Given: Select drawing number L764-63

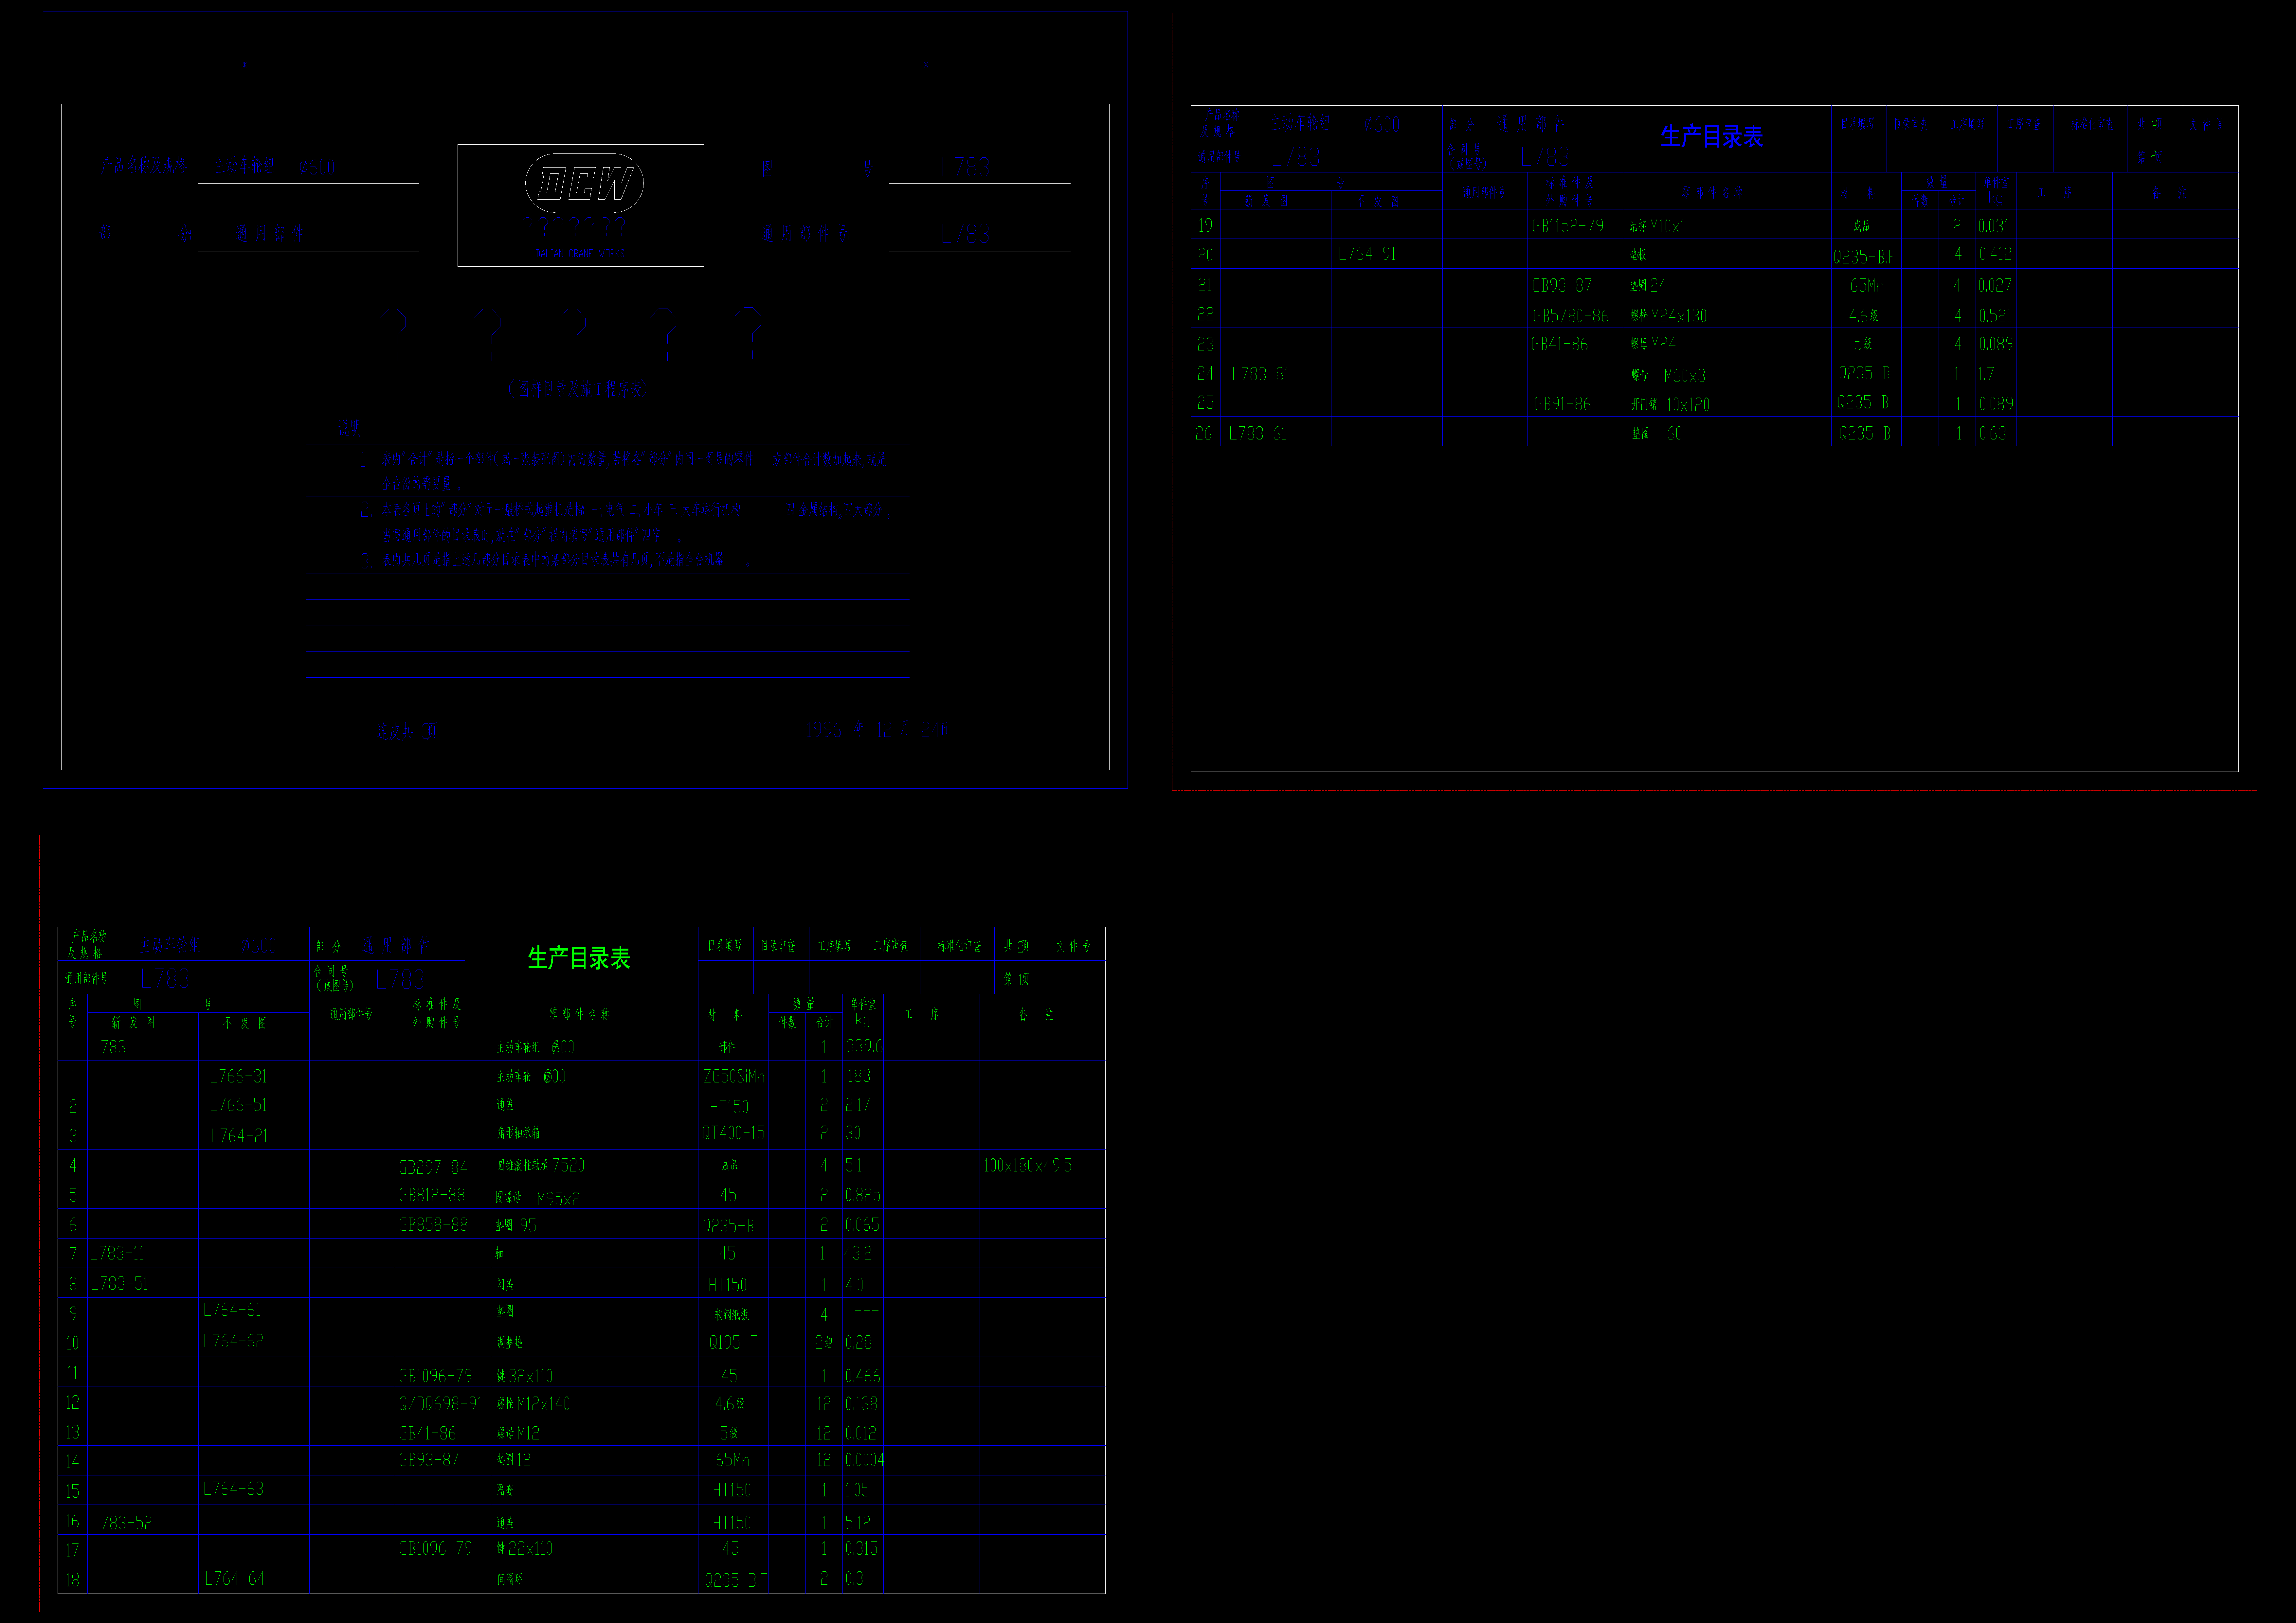Looking at the screenshot, I should point(233,1489).
